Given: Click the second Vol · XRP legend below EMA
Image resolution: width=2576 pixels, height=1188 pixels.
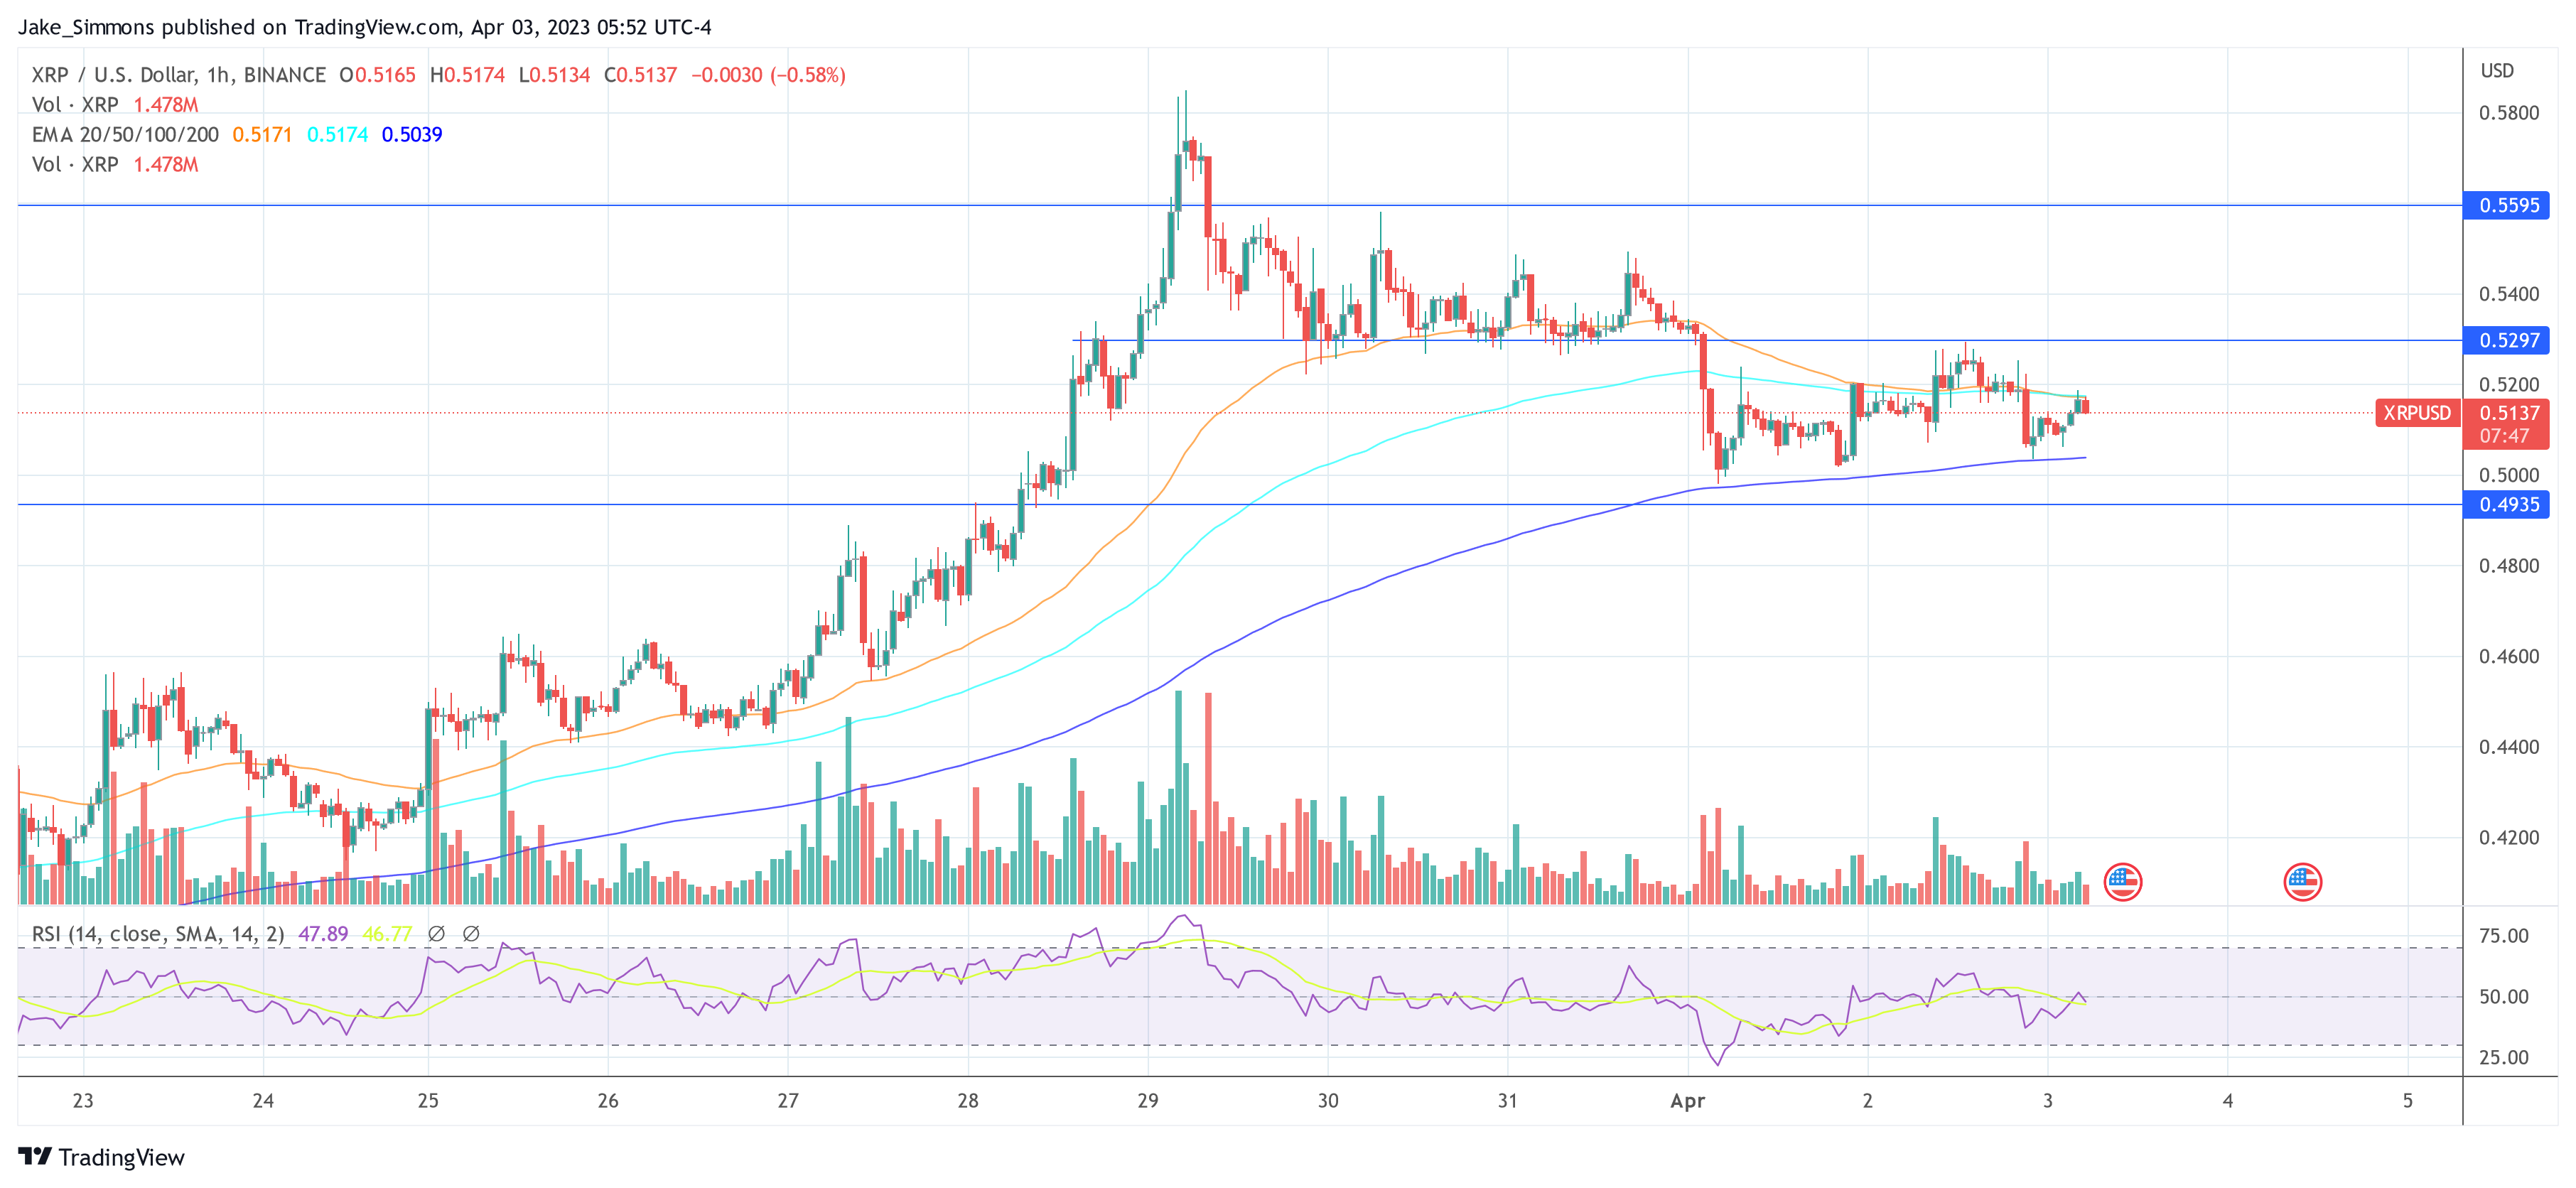Looking at the screenshot, I should (x=75, y=165).
